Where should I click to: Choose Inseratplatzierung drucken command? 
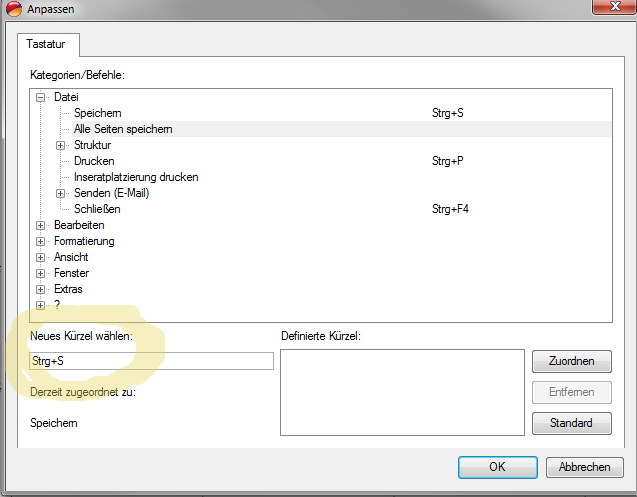(136, 177)
